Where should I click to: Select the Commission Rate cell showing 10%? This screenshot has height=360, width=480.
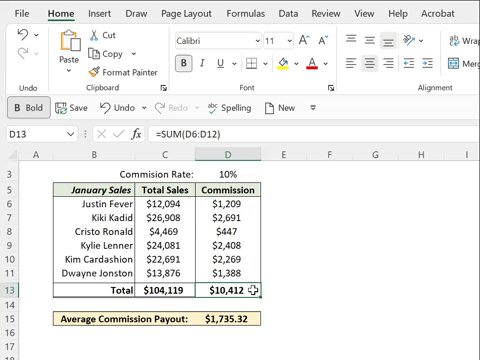[x=228, y=174]
